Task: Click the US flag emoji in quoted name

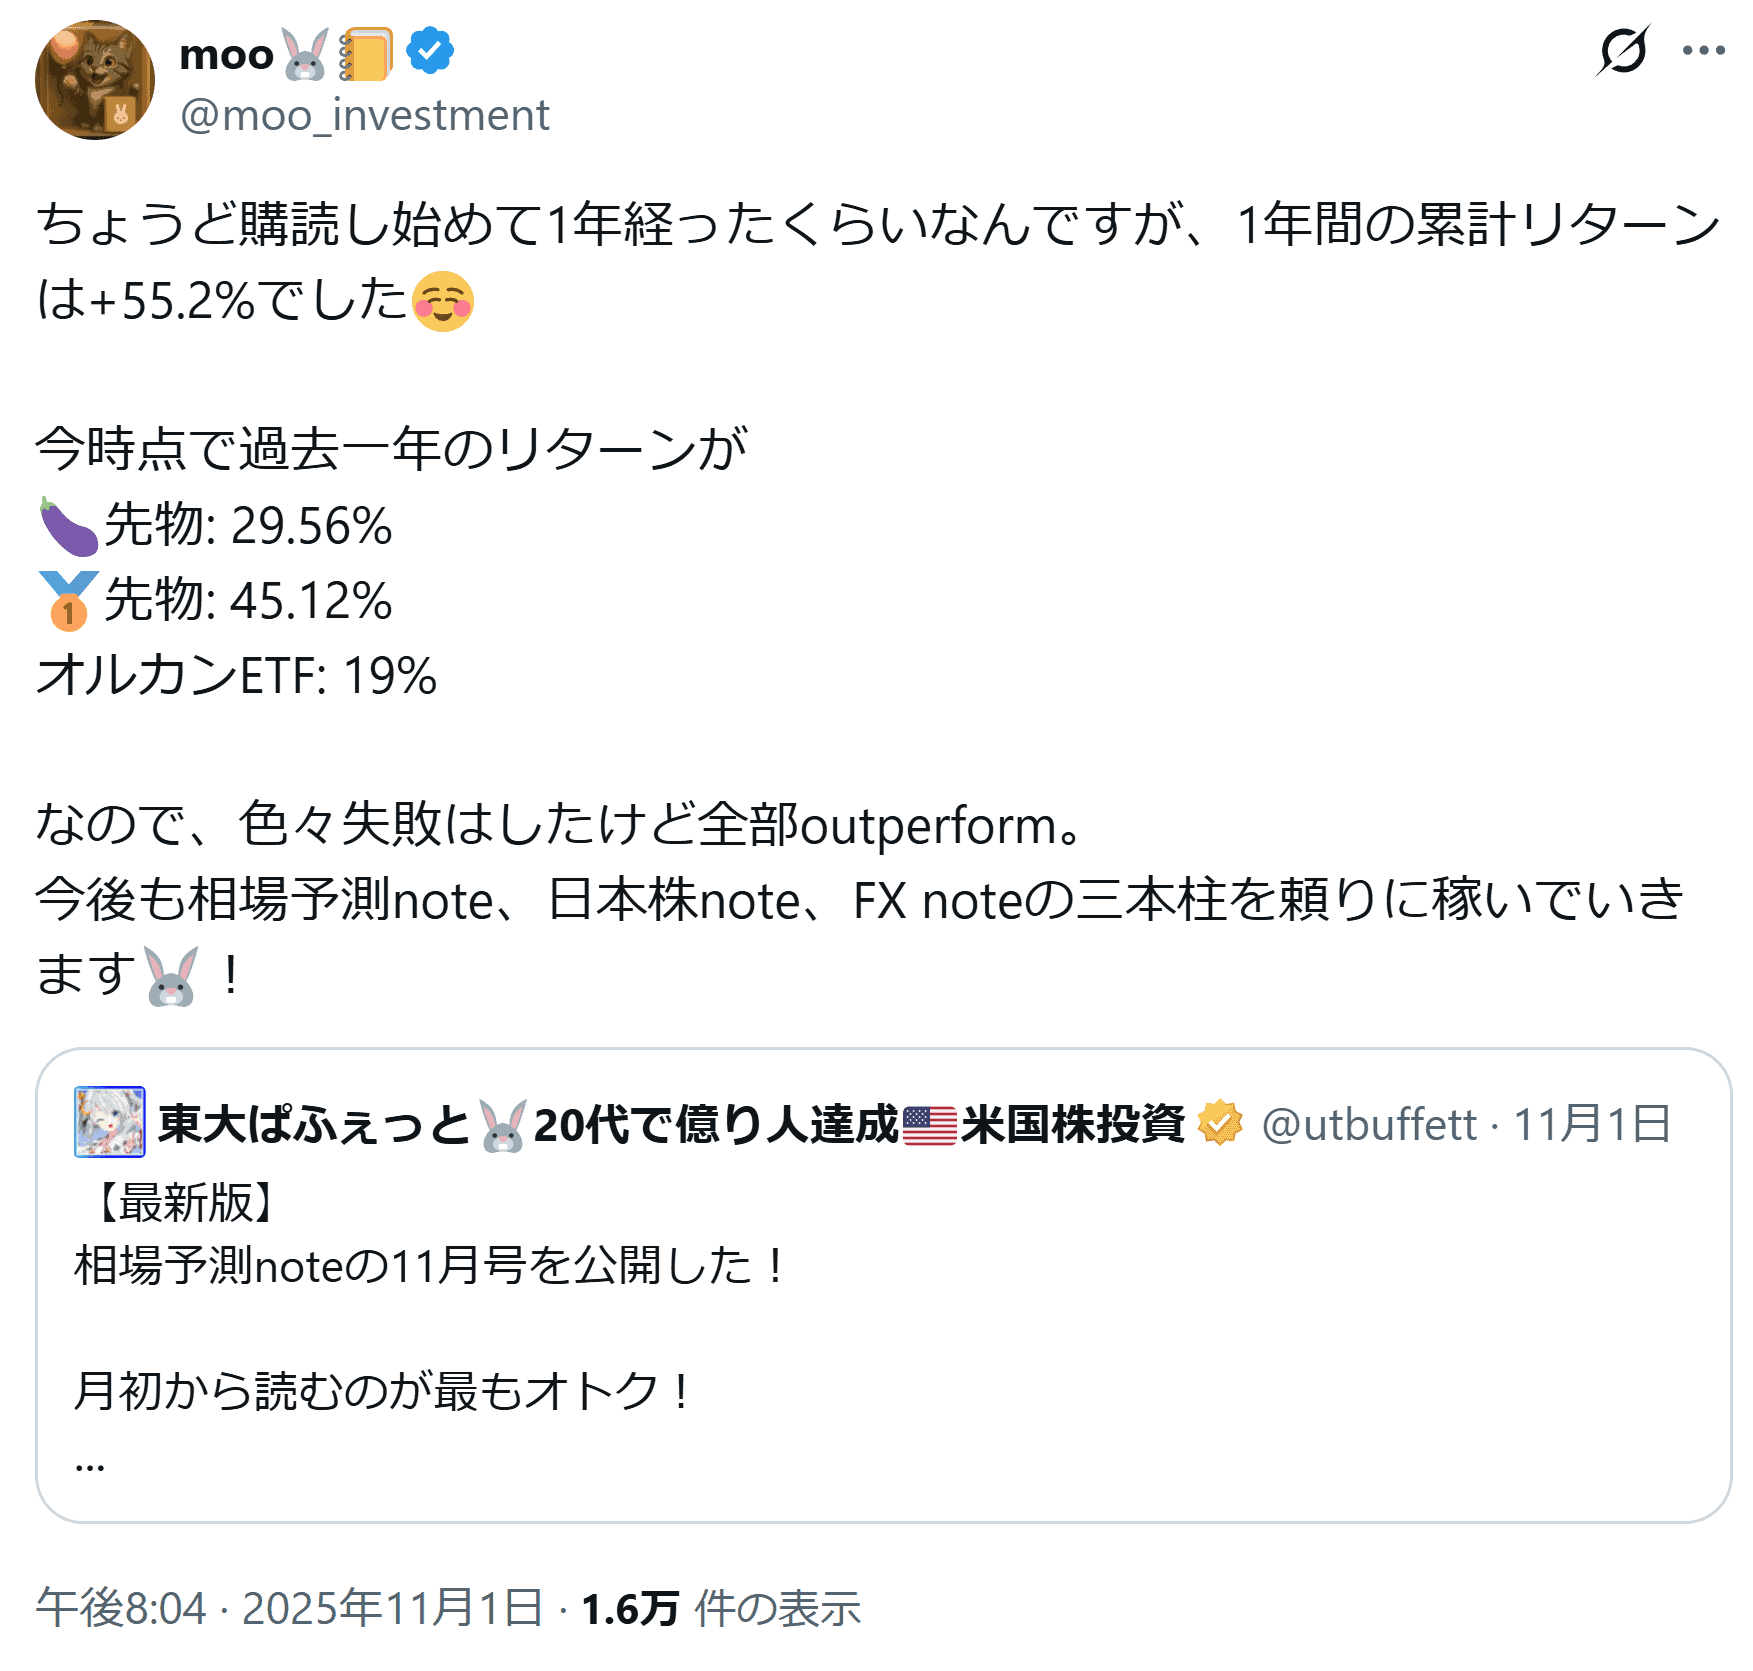Action: (x=929, y=1125)
